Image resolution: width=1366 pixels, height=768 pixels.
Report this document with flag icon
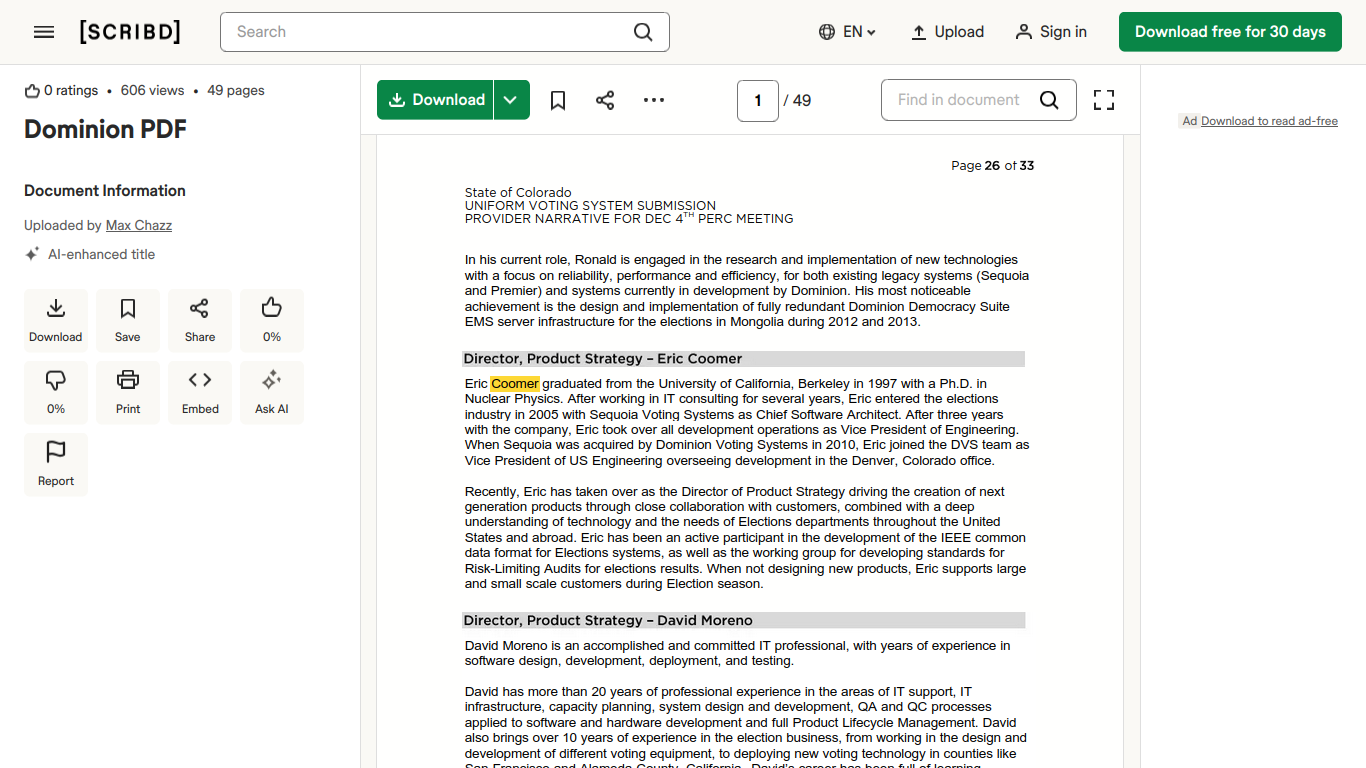click(x=56, y=464)
